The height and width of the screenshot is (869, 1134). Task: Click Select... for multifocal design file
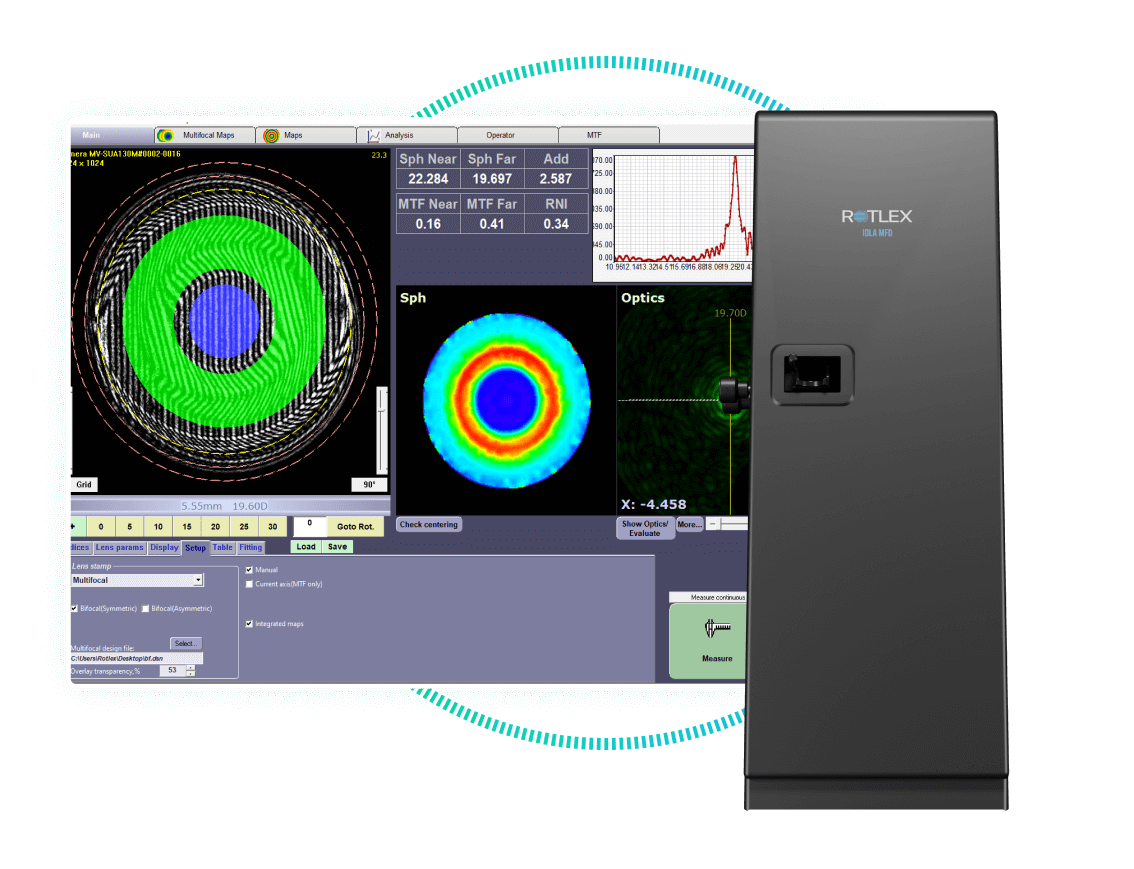coord(185,643)
